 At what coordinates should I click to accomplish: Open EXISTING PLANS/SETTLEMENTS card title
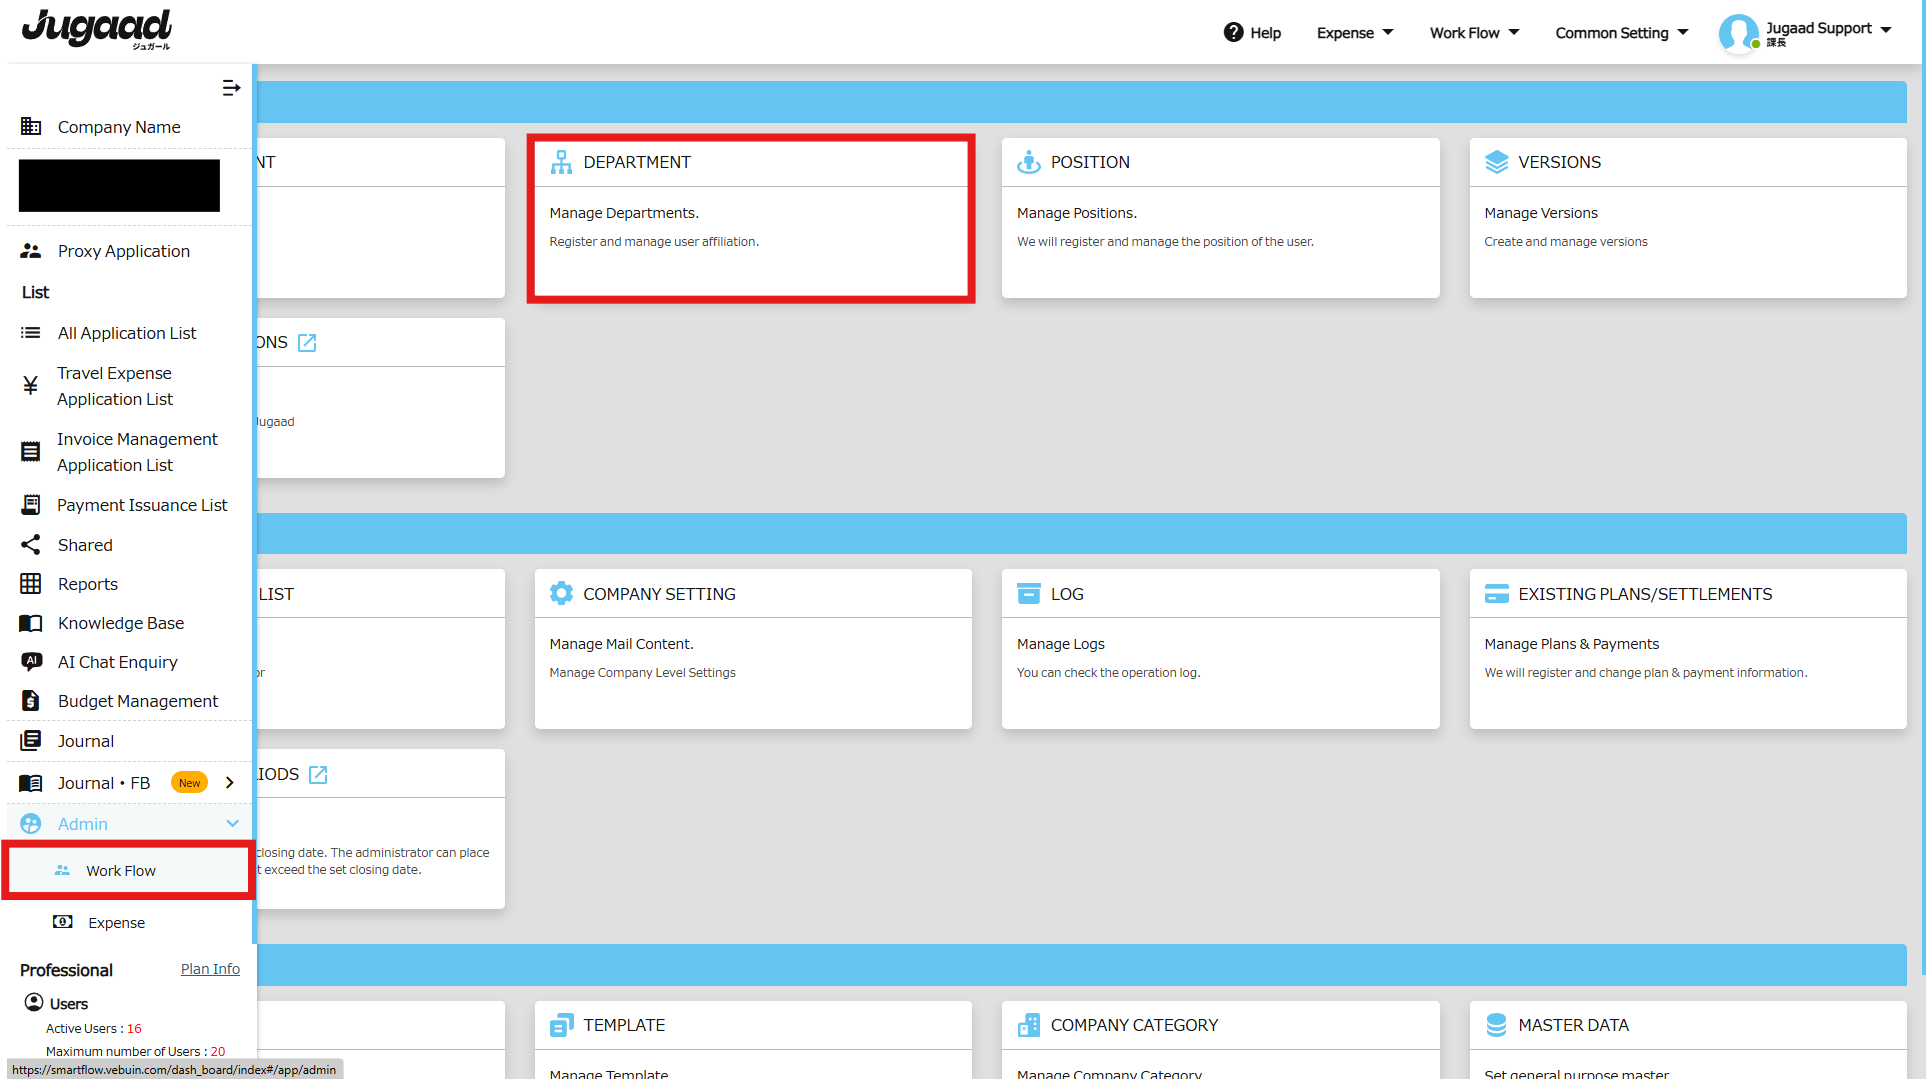pyautogui.click(x=1645, y=594)
